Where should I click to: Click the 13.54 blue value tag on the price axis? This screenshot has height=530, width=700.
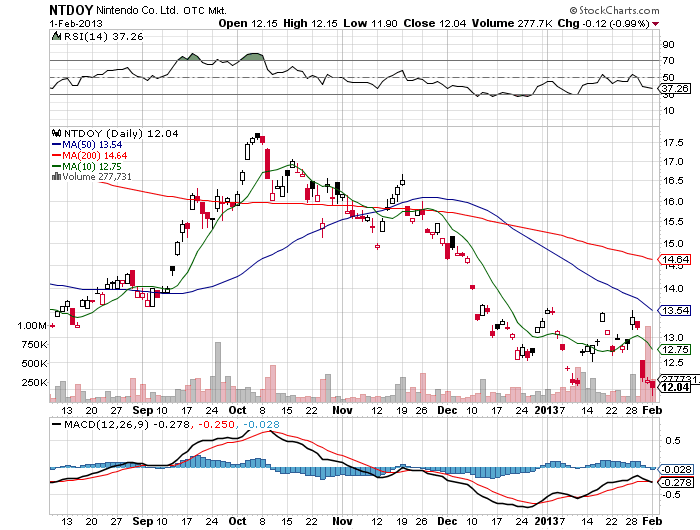point(675,310)
